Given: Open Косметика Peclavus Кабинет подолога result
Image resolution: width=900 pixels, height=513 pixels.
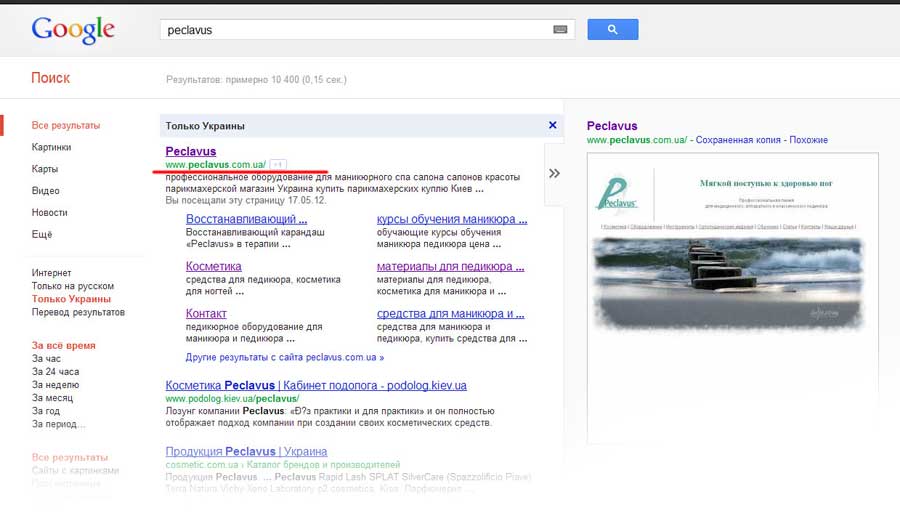Looking at the screenshot, I should [316, 386].
